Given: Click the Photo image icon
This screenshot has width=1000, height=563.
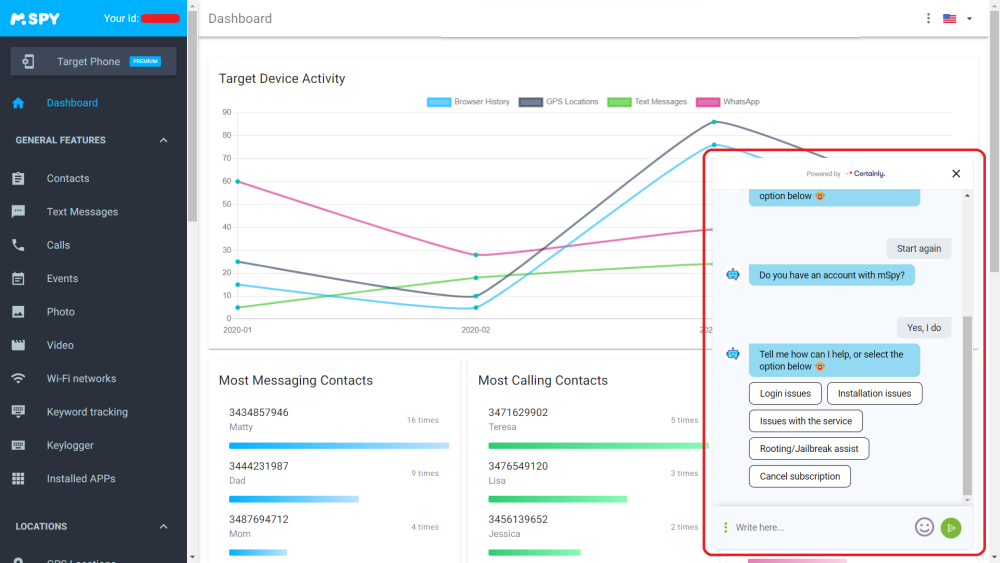Looking at the screenshot, I should [x=18, y=312].
